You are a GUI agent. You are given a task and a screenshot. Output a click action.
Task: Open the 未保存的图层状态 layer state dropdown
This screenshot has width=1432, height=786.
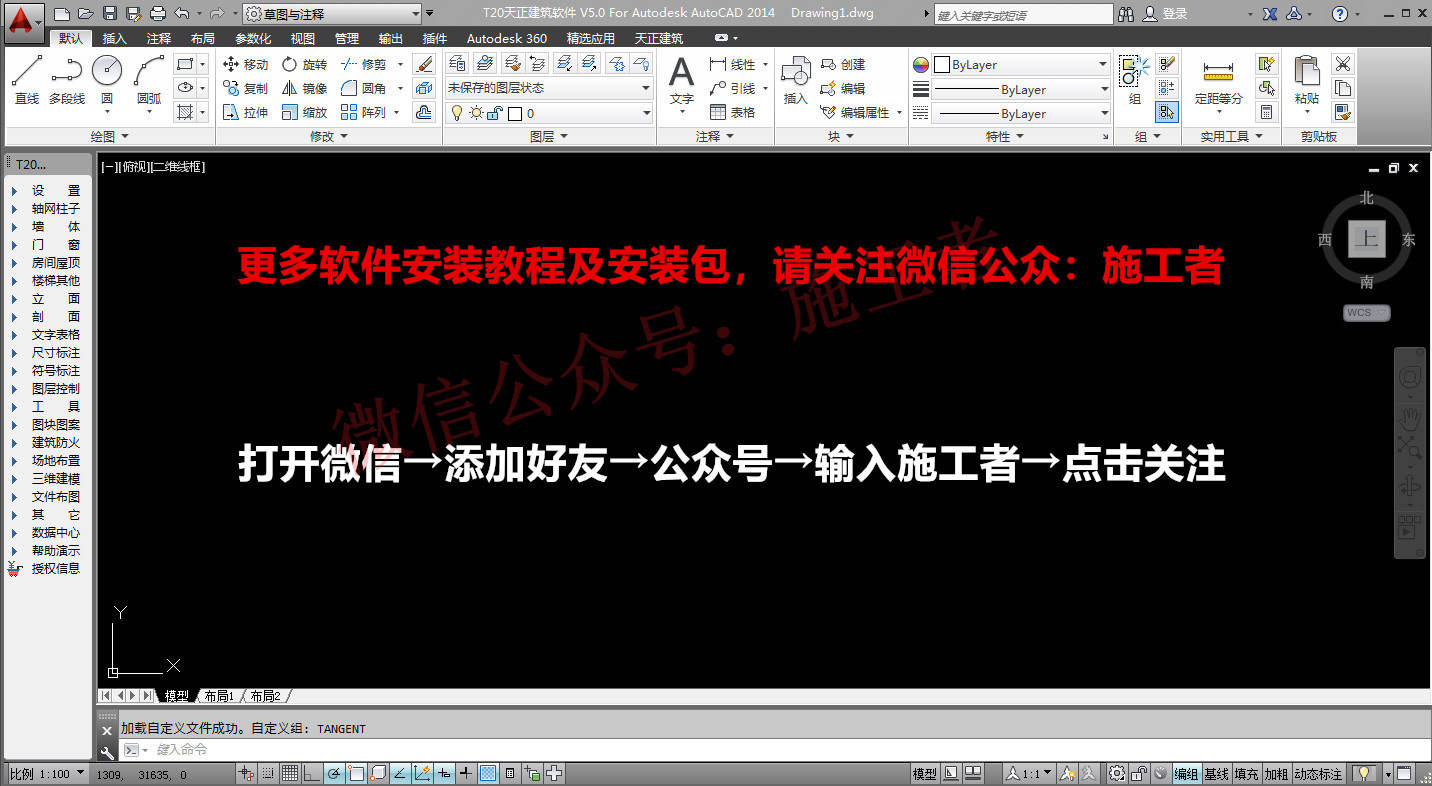[x=549, y=88]
